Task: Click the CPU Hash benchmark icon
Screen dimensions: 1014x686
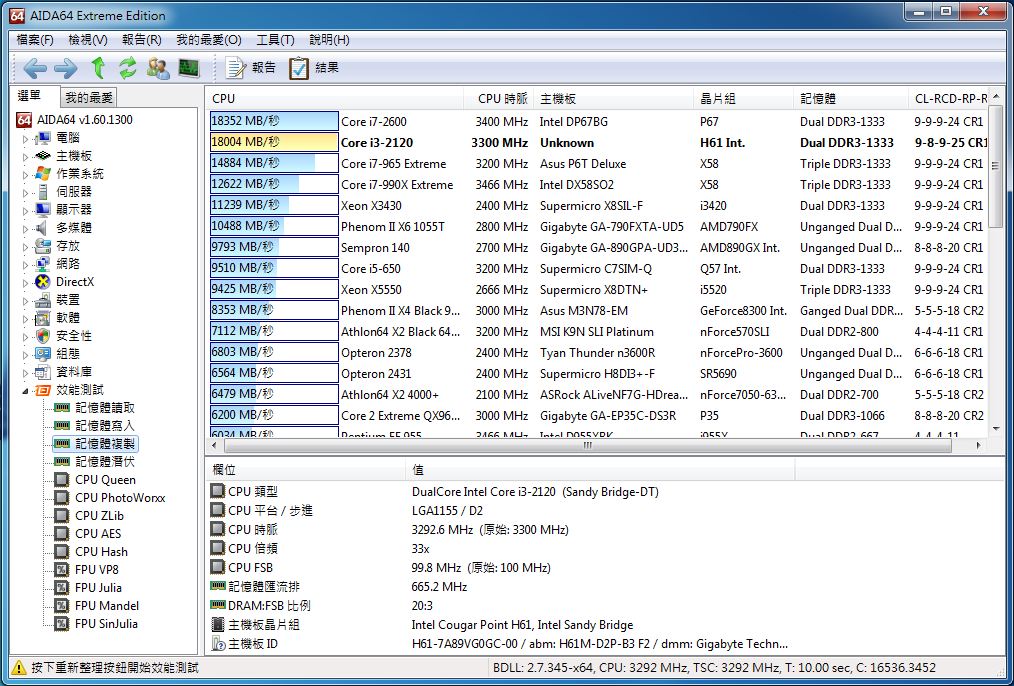Action: coord(61,552)
